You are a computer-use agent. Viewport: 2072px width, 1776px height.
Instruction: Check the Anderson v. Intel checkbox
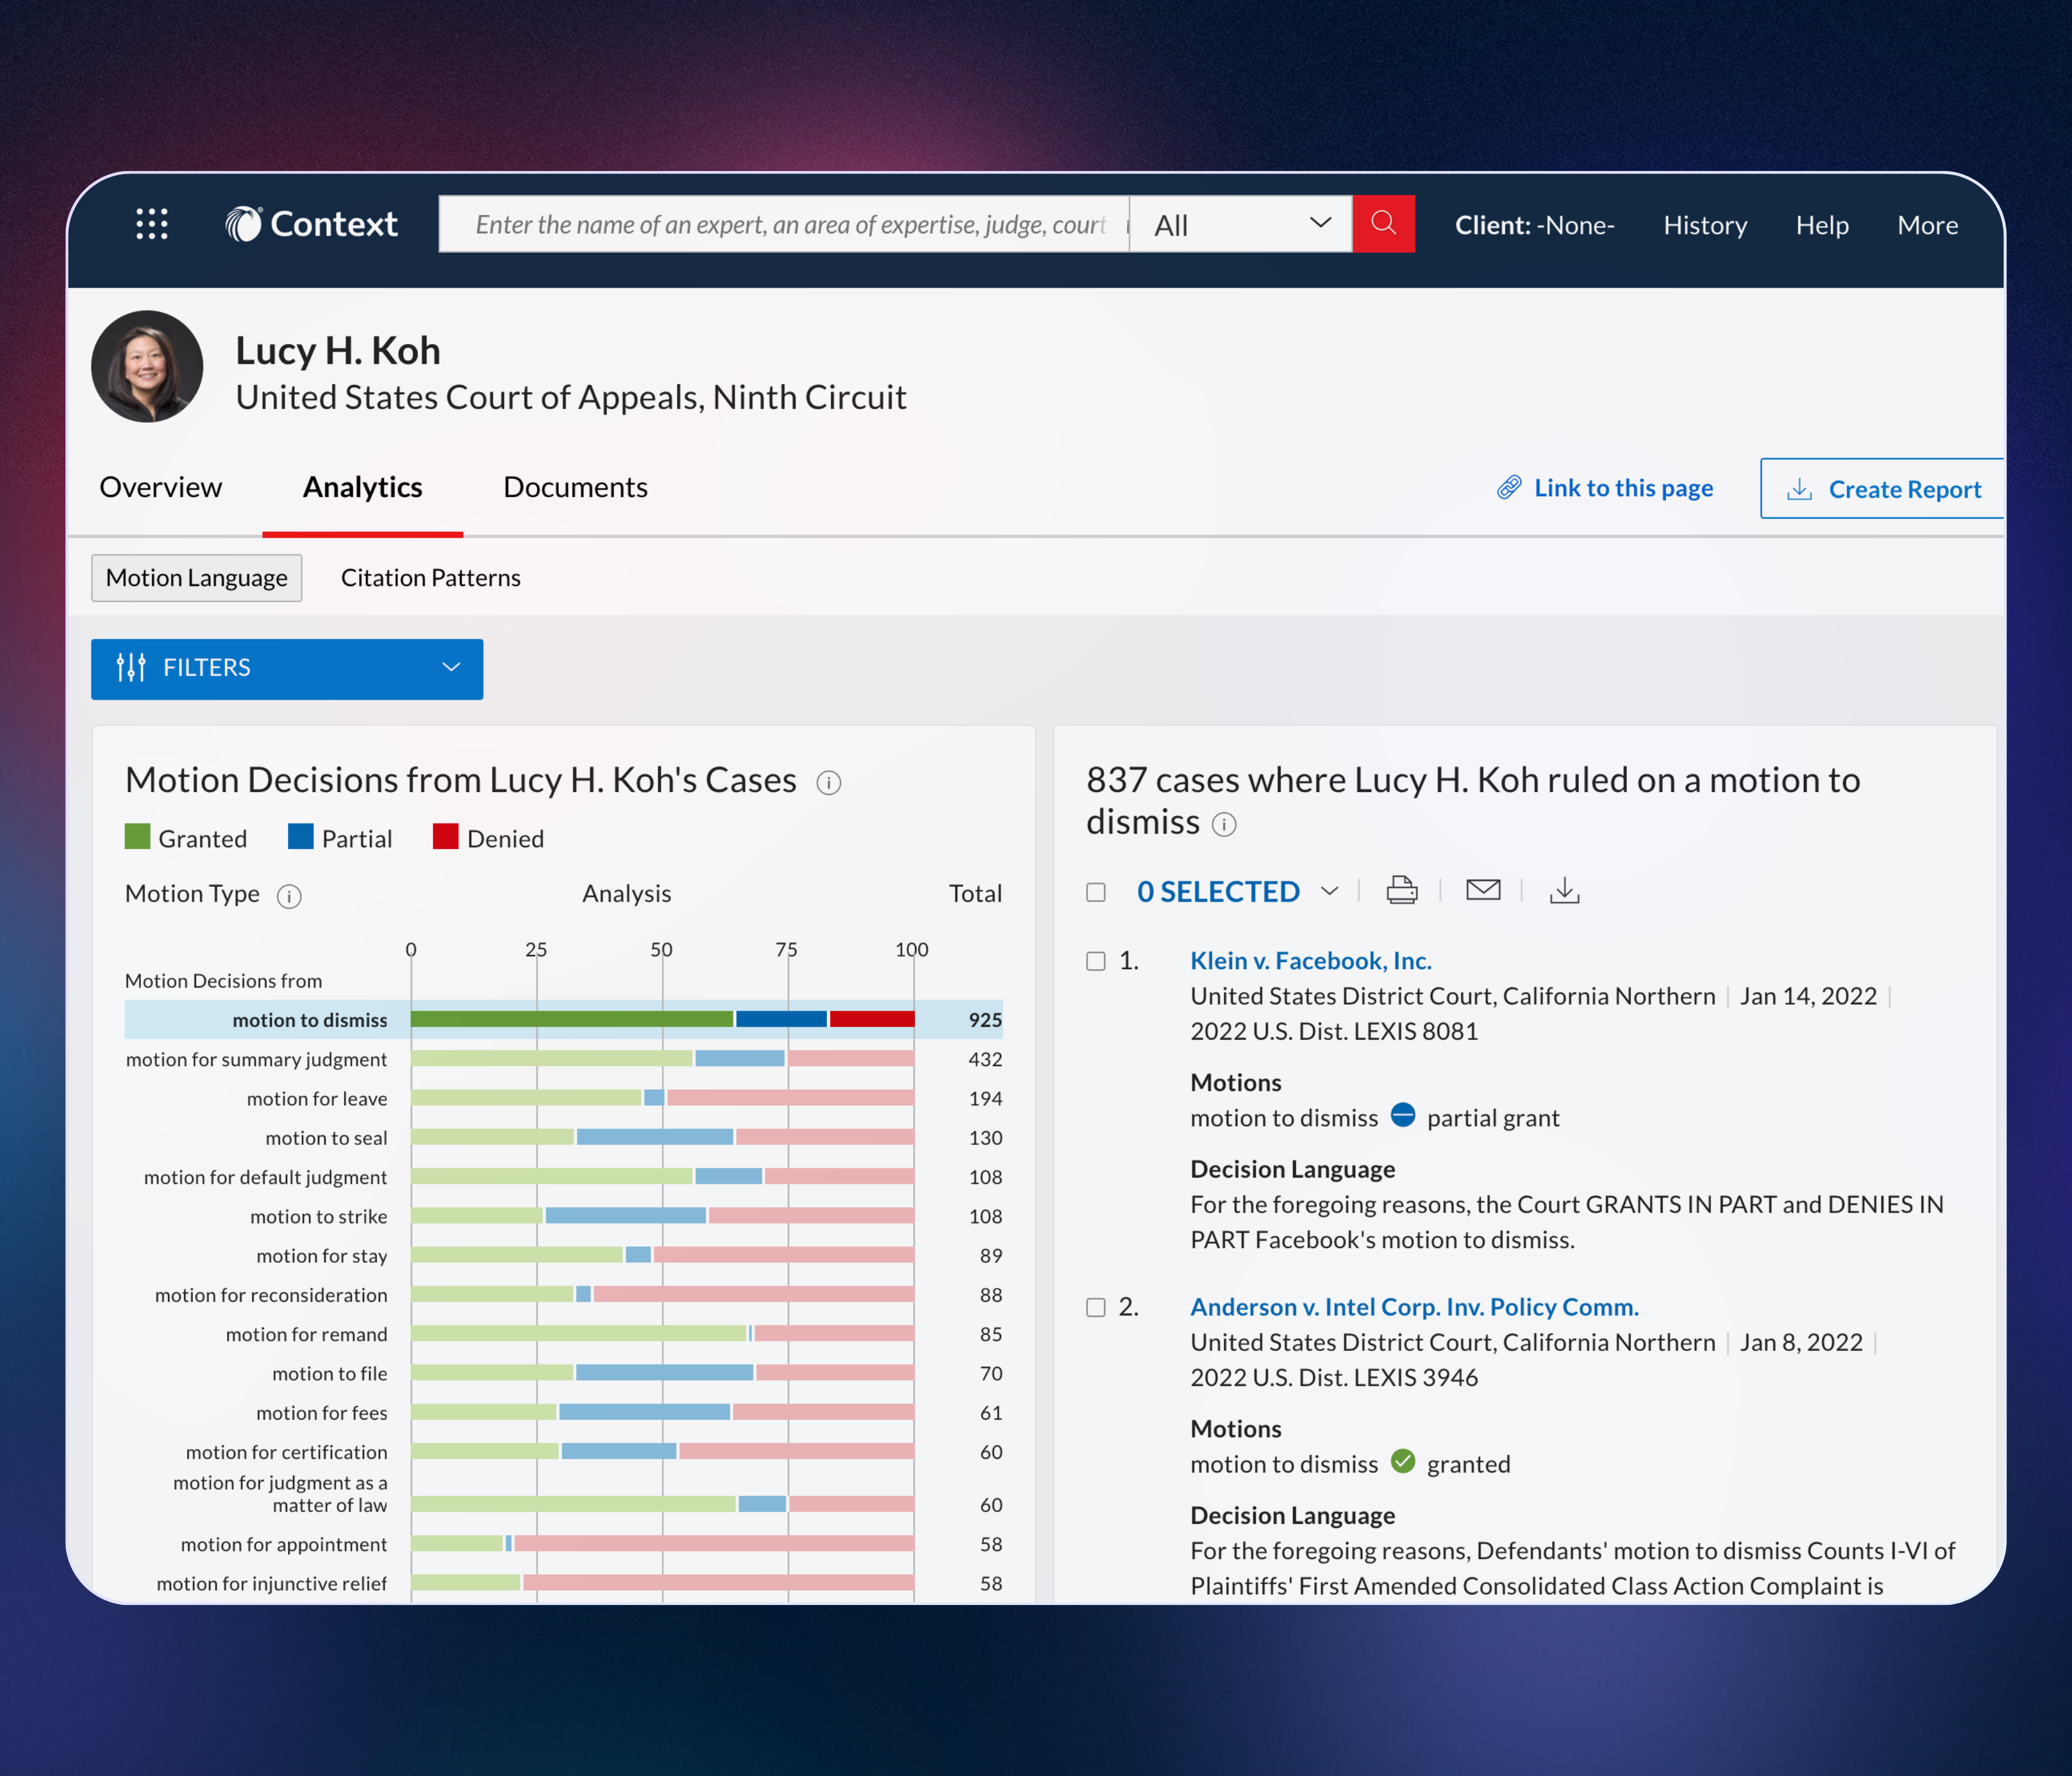[1096, 1307]
